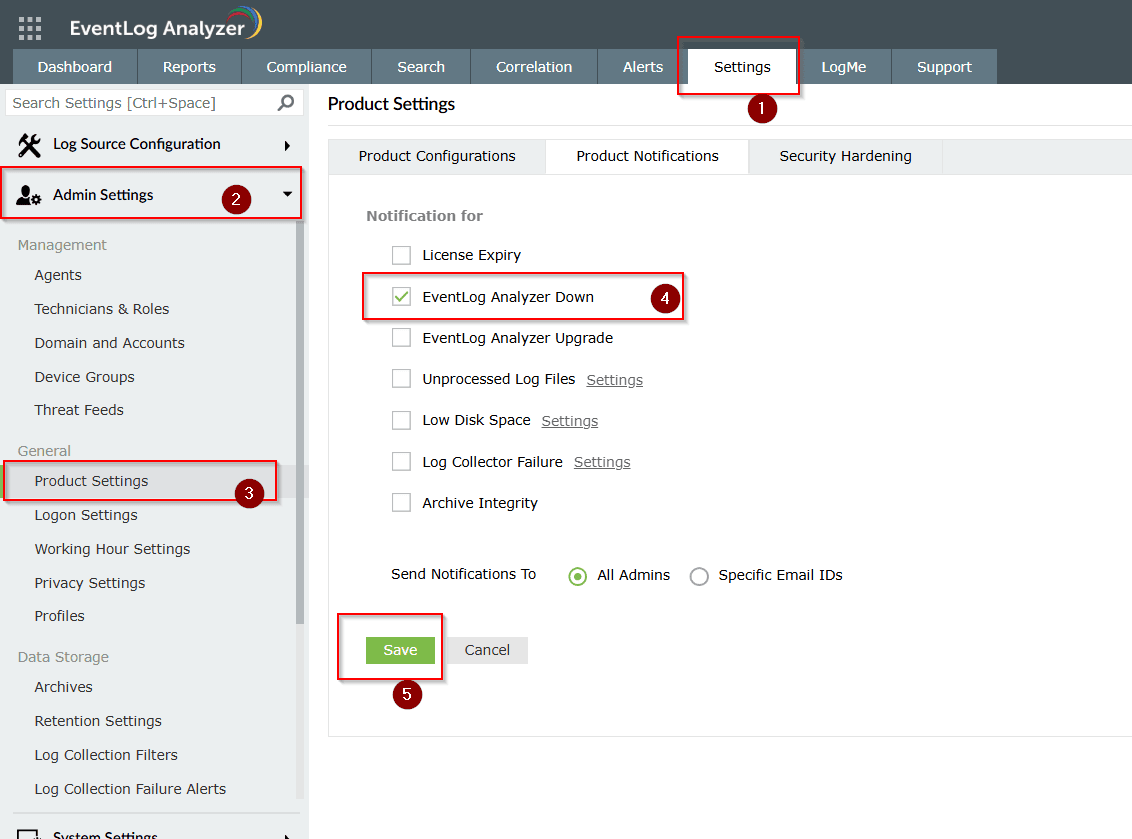The width and height of the screenshot is (1132, 839).
Task: Select the Settings tab
Action: click(x=742, y=66)
